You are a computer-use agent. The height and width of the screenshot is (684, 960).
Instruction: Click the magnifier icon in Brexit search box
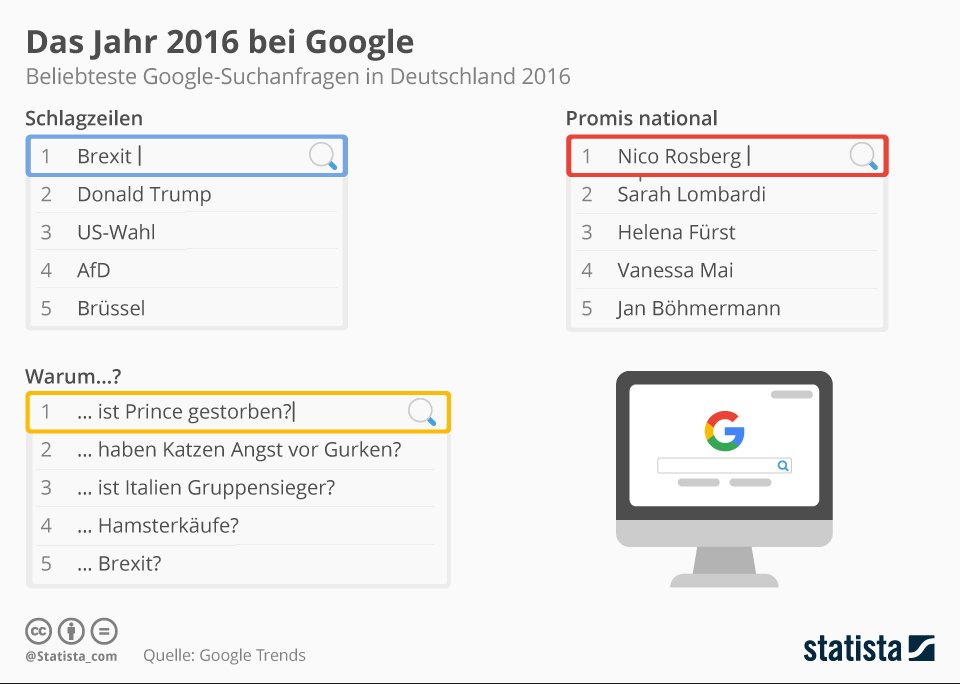pos(323,156)
